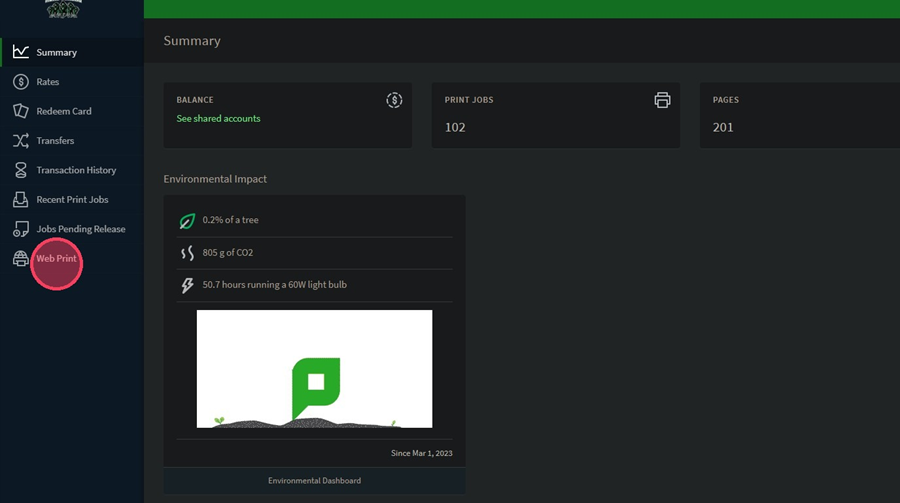Click the Transaction History hourglass icon
Screen dimensions: 900x503
21,170
